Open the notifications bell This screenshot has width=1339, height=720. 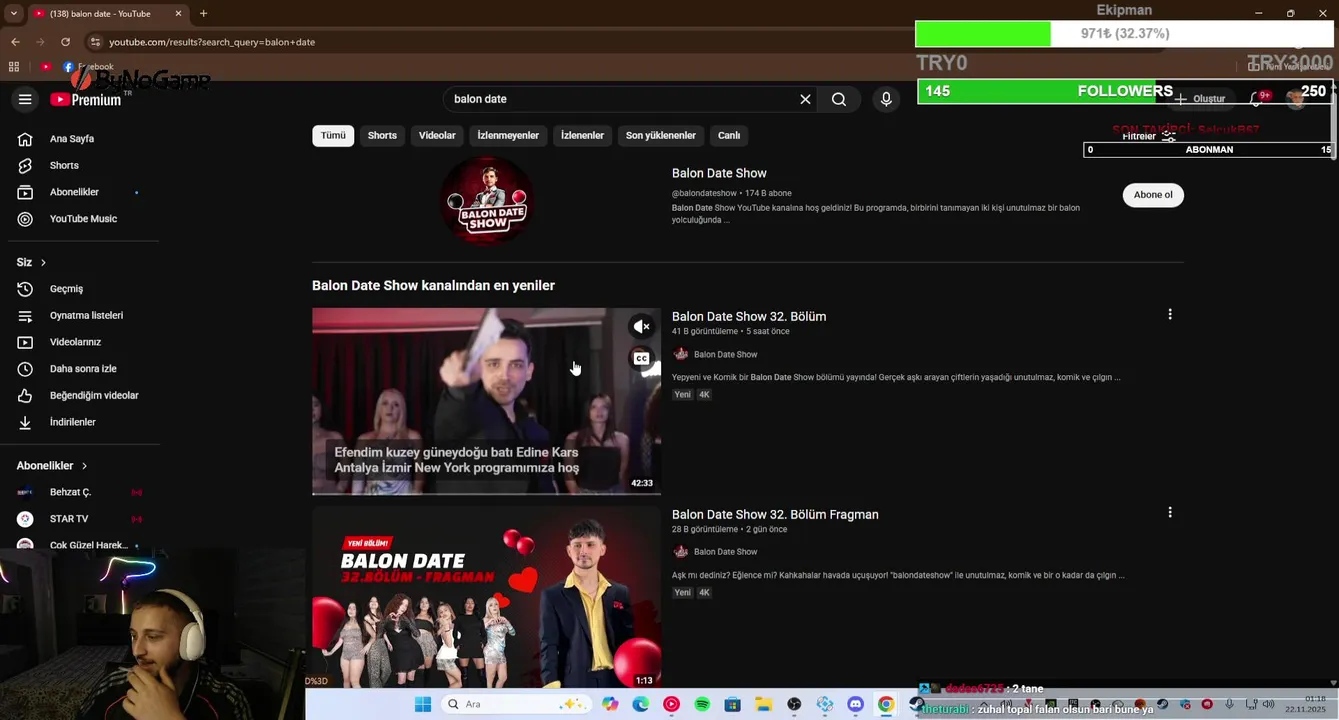point(1258,99)
